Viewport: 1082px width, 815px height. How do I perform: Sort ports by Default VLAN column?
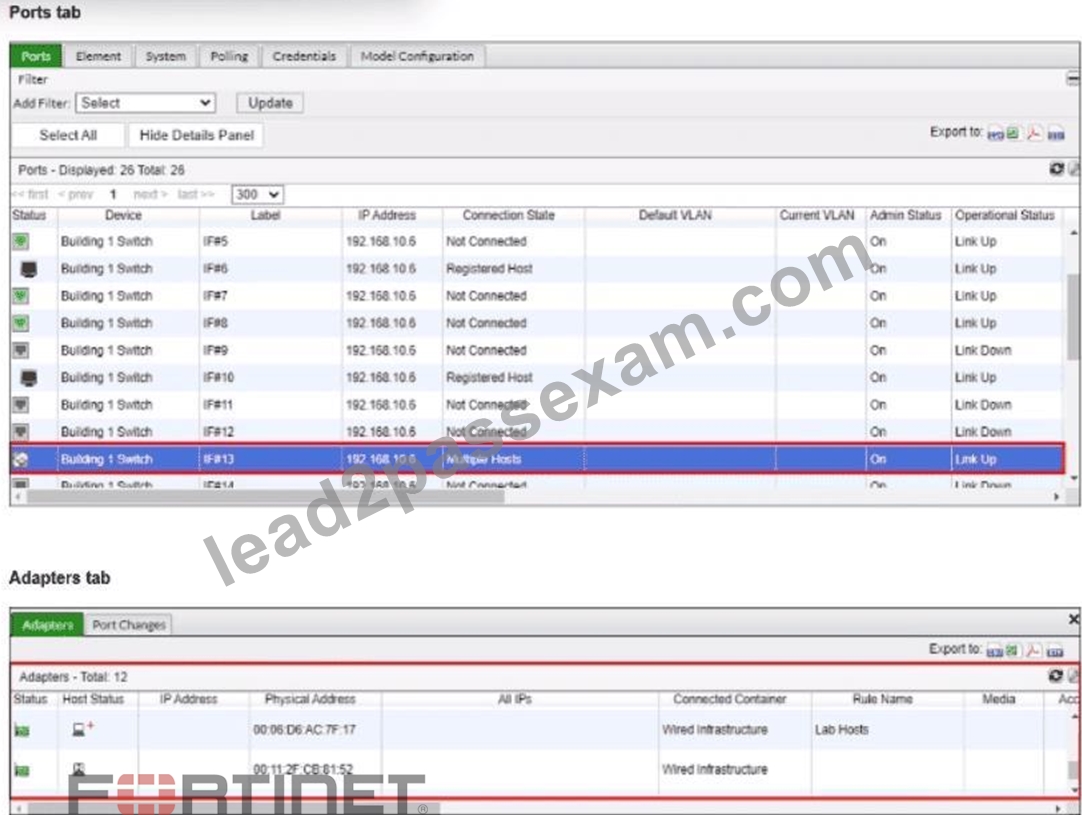[x=676, y=215]
